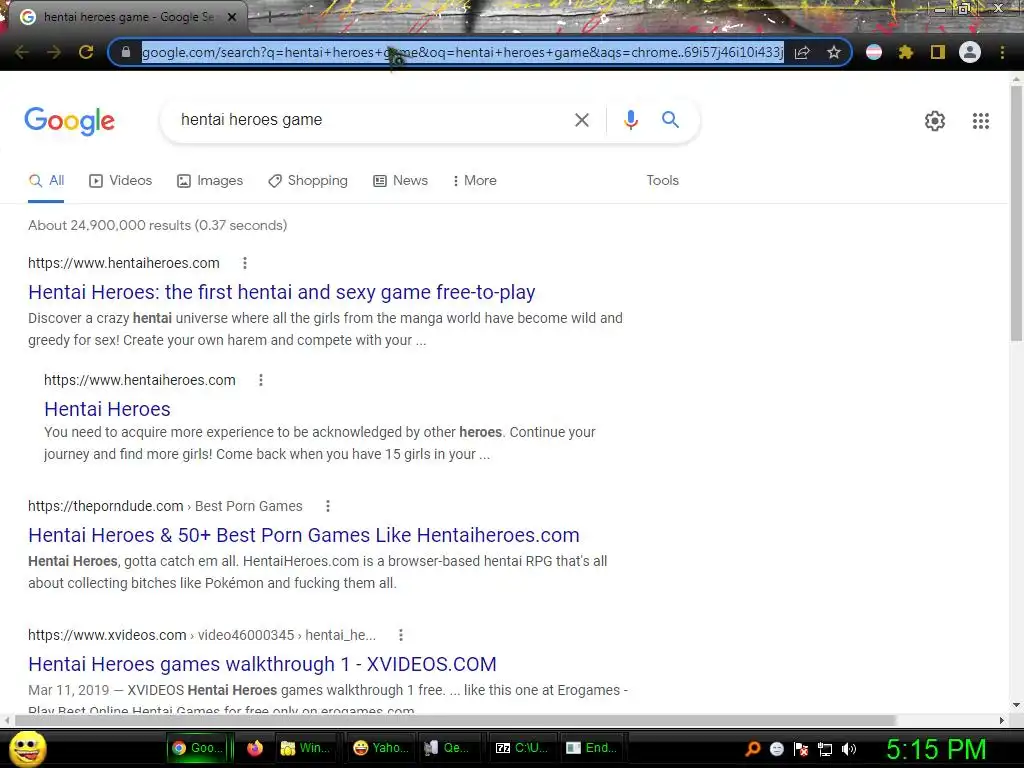Open options for first hentaiheroes.com result
This screenshot has width=1024, height=768.
tap(245, 263)
